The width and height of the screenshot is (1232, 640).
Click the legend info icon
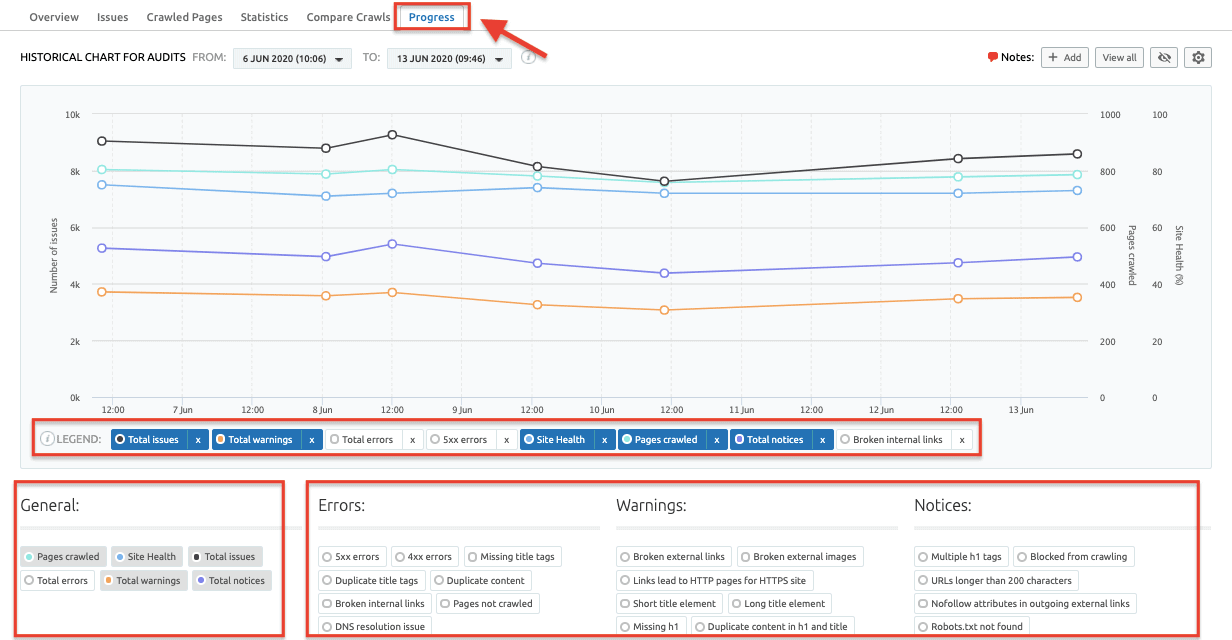(47, 439)
